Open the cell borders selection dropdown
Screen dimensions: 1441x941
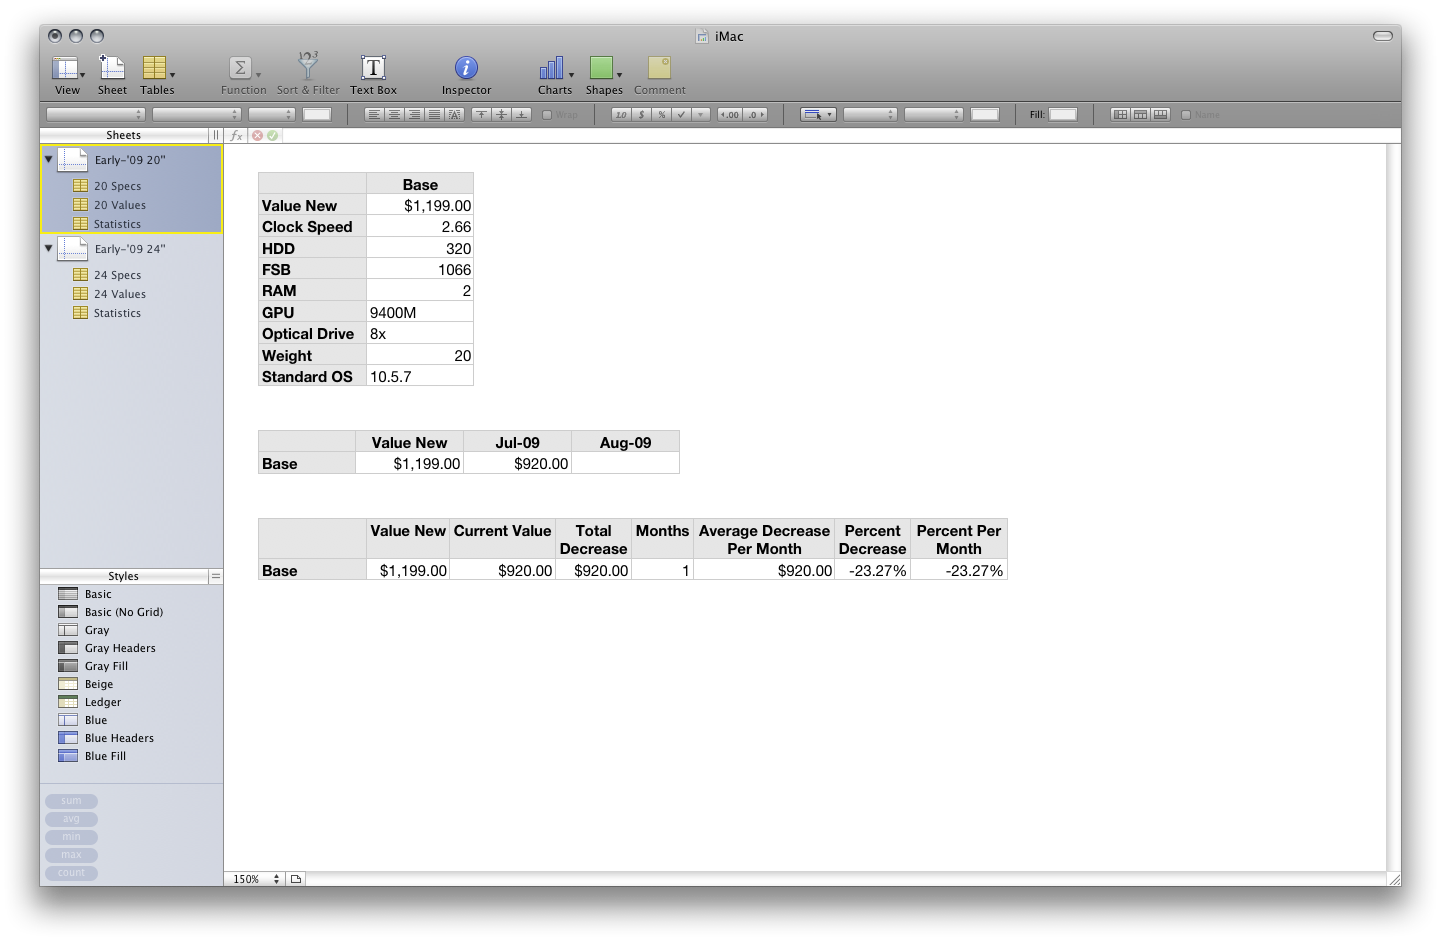click(x=818, y=114)
